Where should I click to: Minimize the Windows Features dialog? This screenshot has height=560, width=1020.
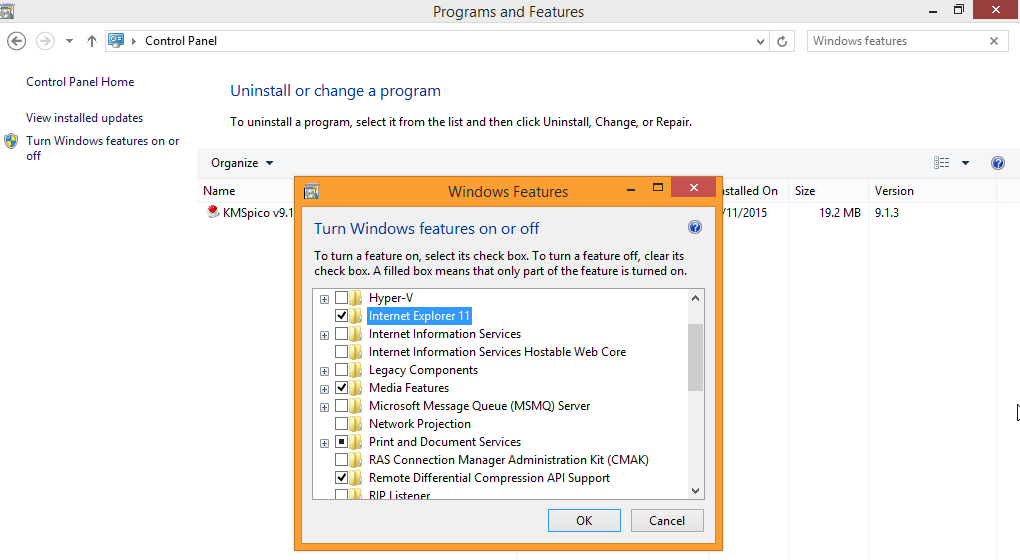coord(630,189)
